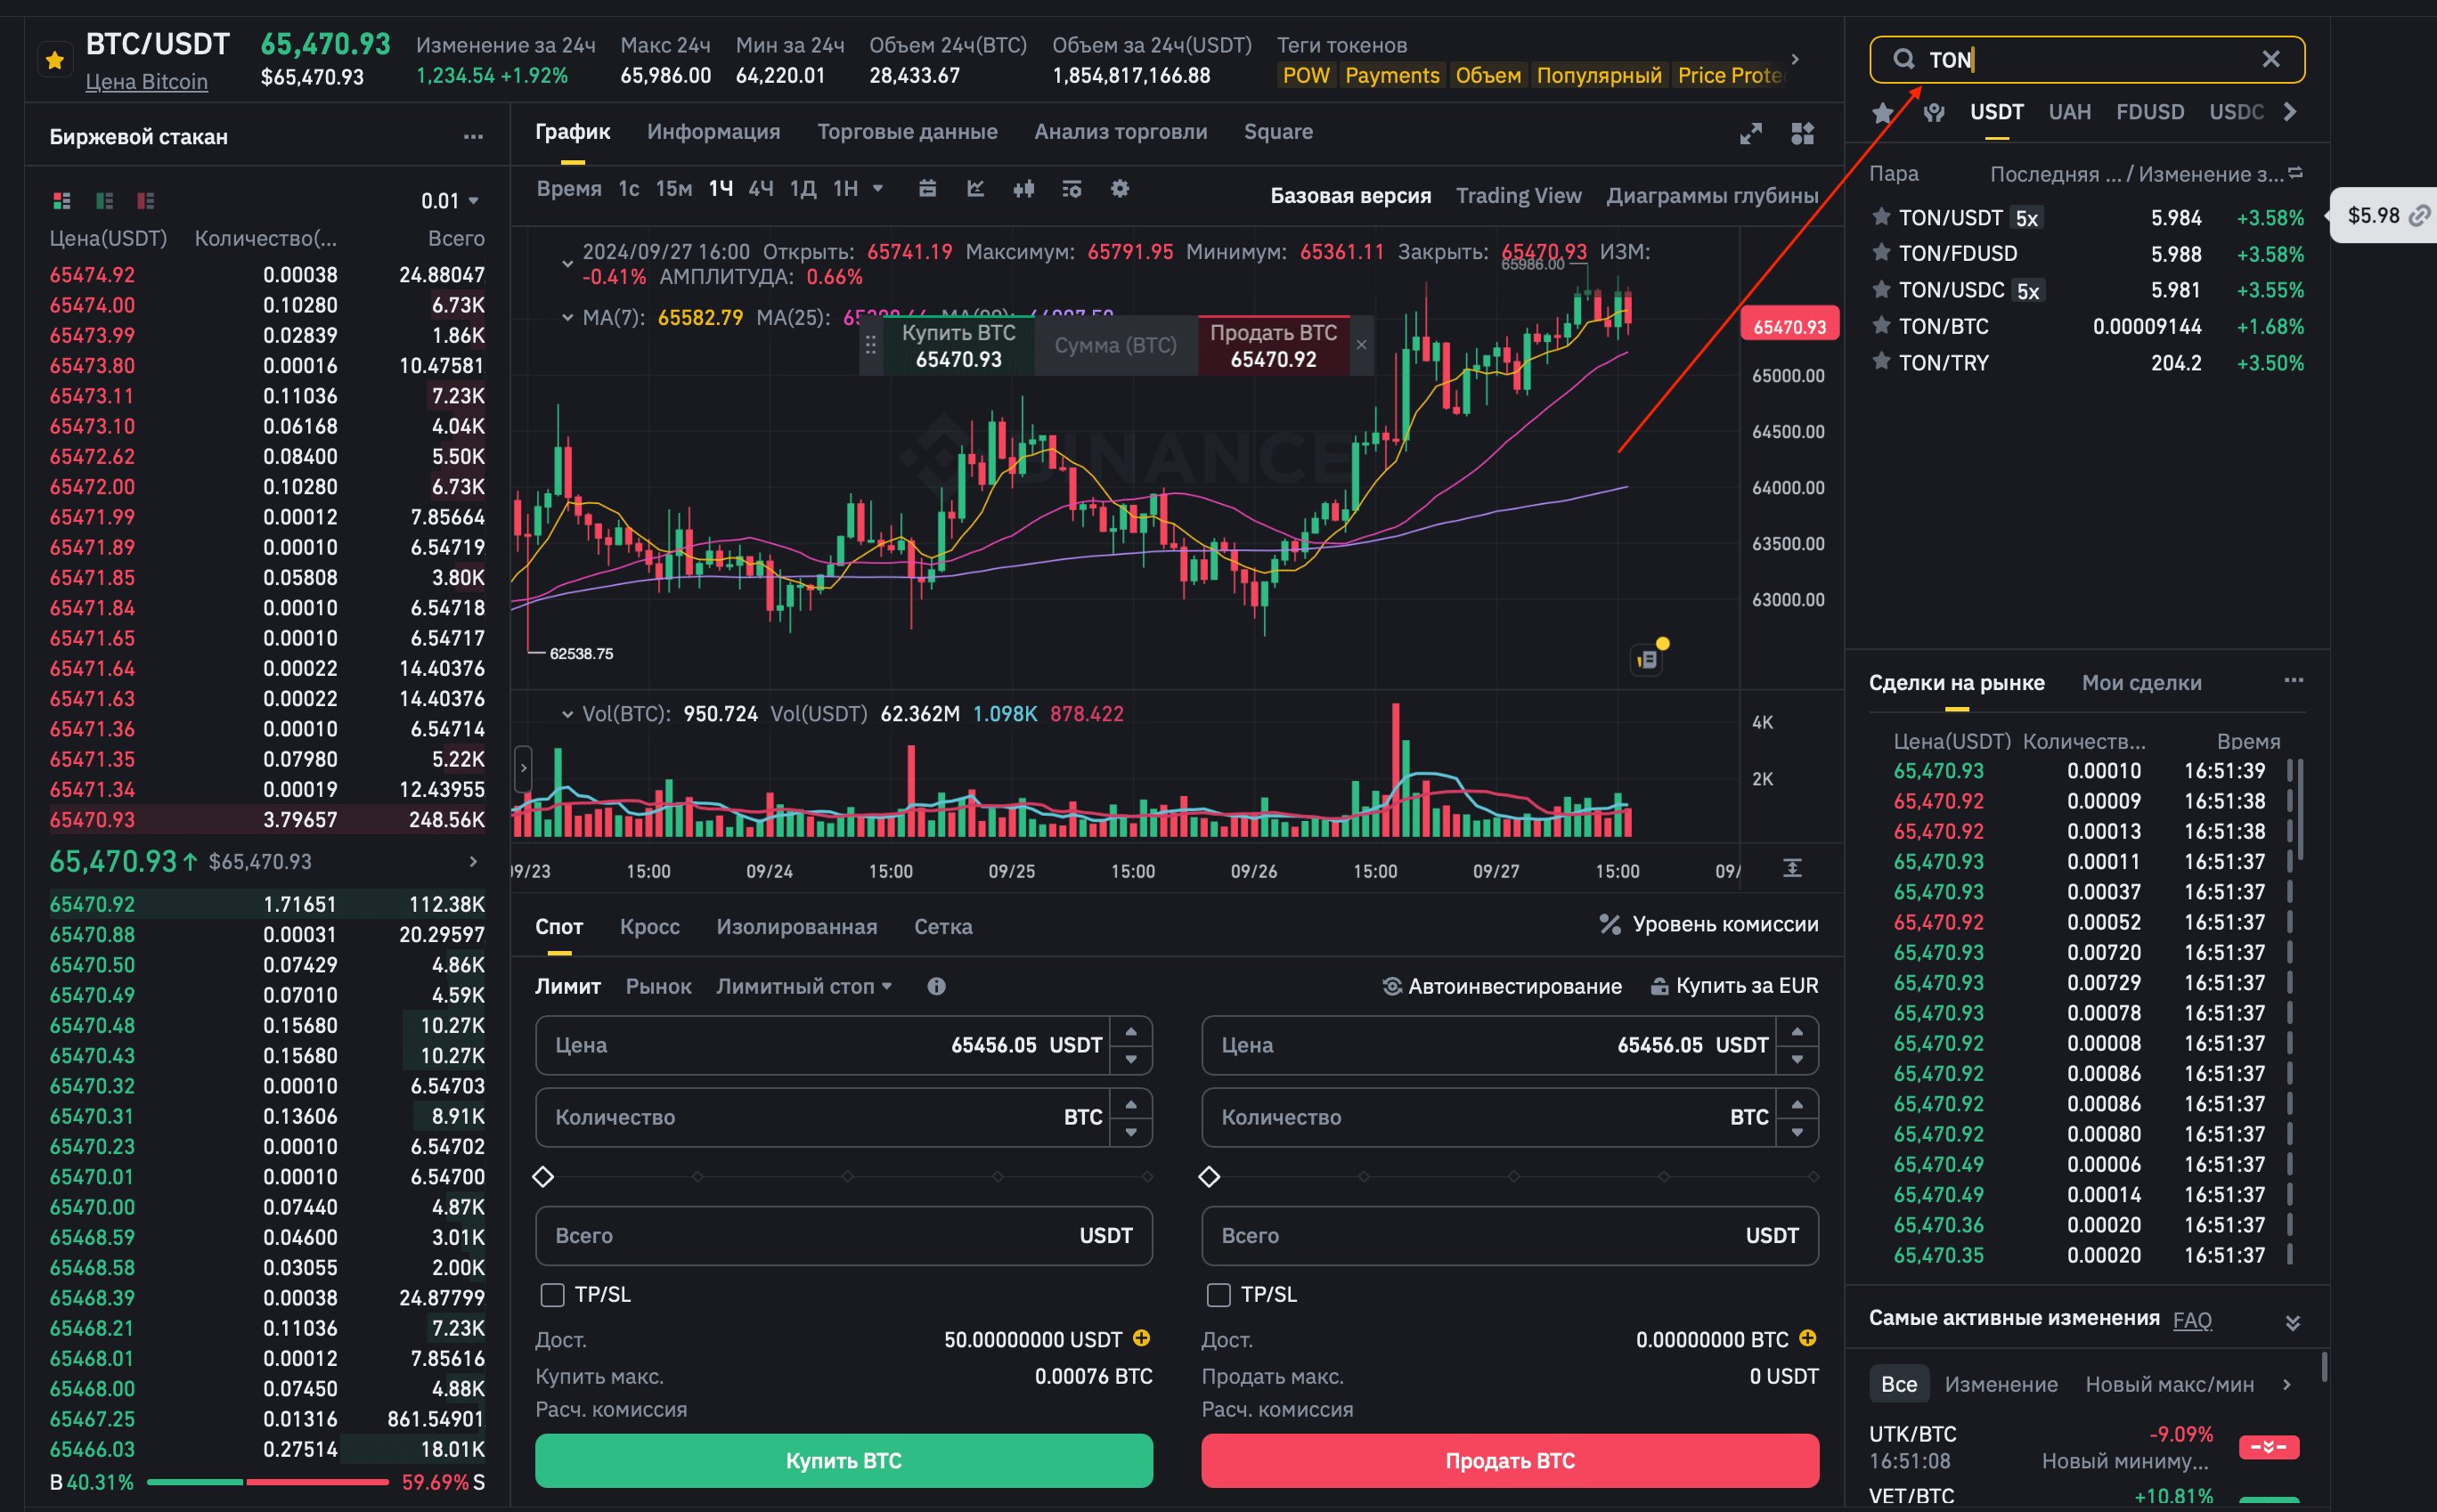
Task: Click buy amount percentage slider
Action: (844, 1176)
